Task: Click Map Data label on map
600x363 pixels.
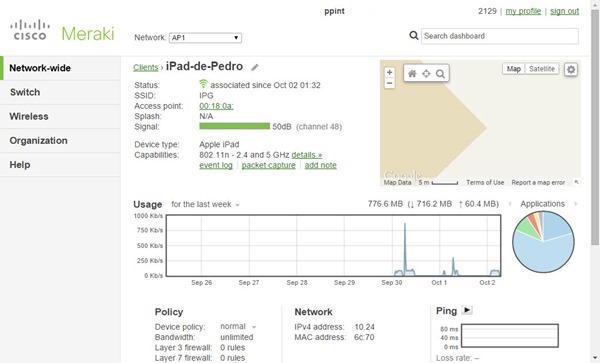Action: (x=397, y=182)
